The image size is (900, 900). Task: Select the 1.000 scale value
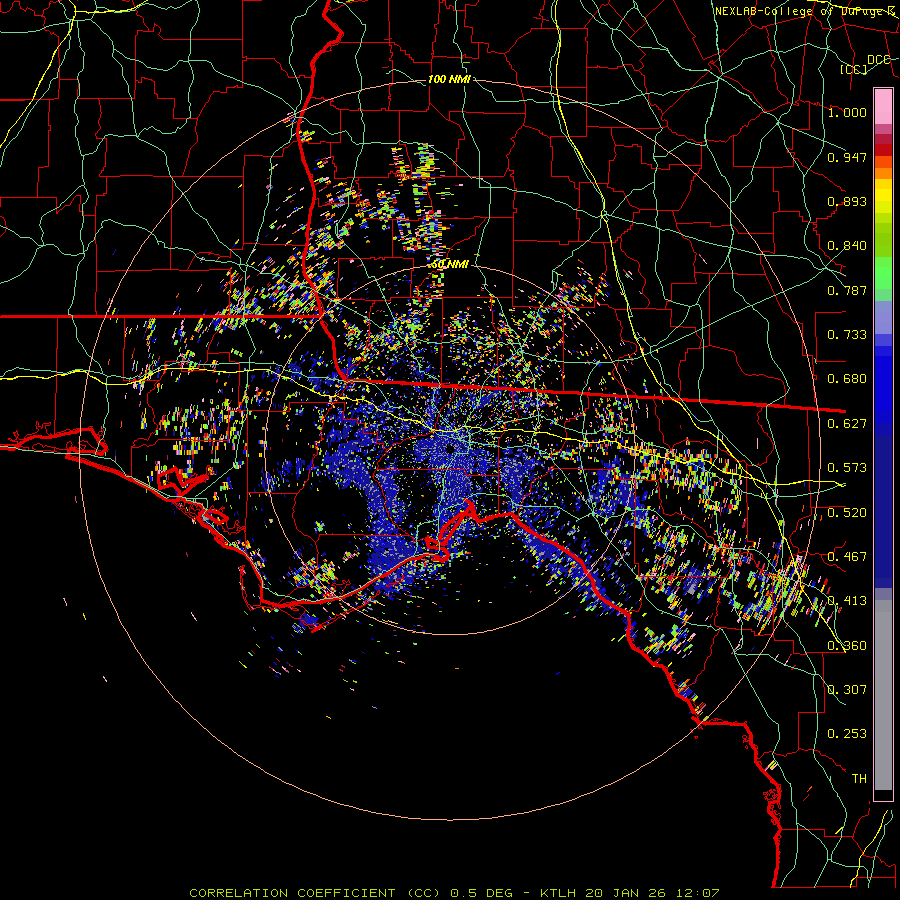(847, 112)
